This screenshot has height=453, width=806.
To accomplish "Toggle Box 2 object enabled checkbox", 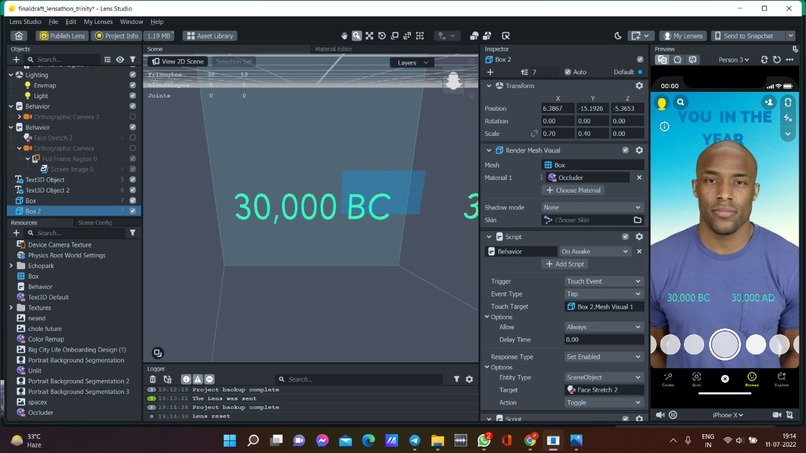I will [x=133, y=211].
